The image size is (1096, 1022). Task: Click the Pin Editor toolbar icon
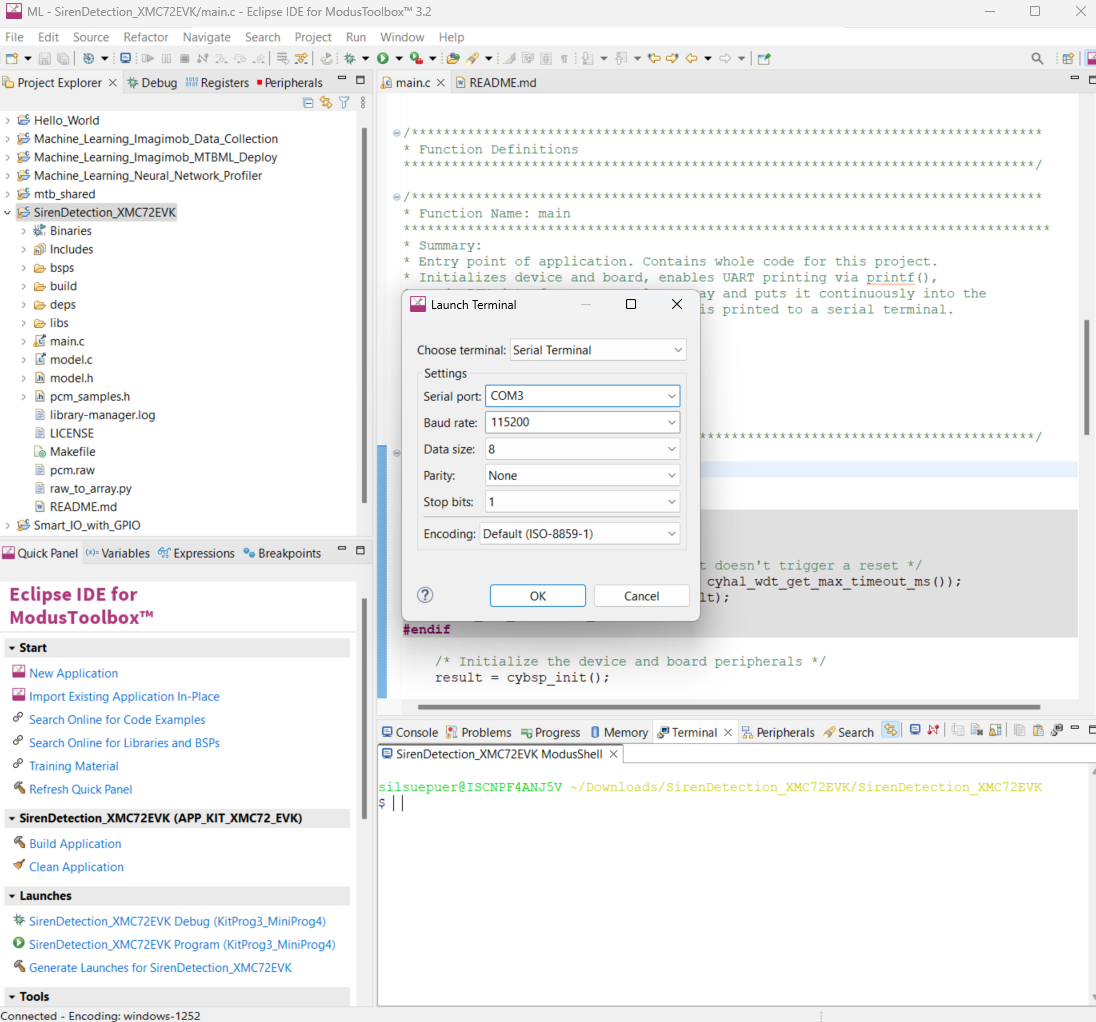pyautogui.click(x=764, y=59)
